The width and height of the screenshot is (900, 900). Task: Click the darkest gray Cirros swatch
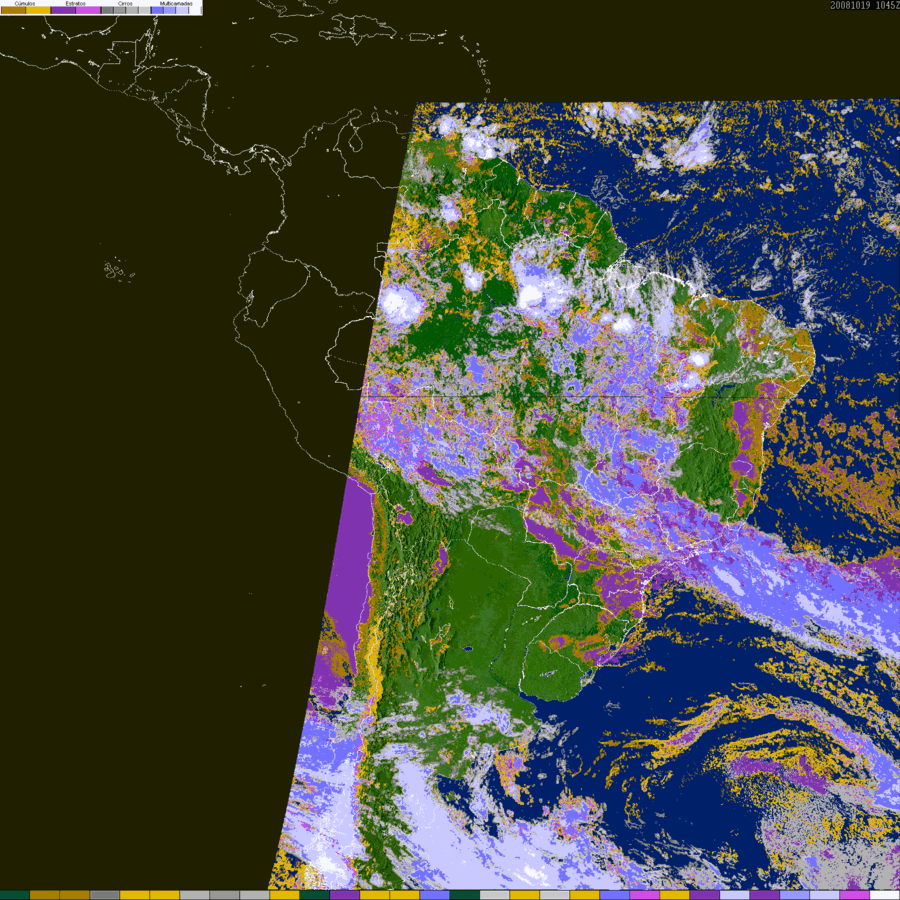click(107, 10)
